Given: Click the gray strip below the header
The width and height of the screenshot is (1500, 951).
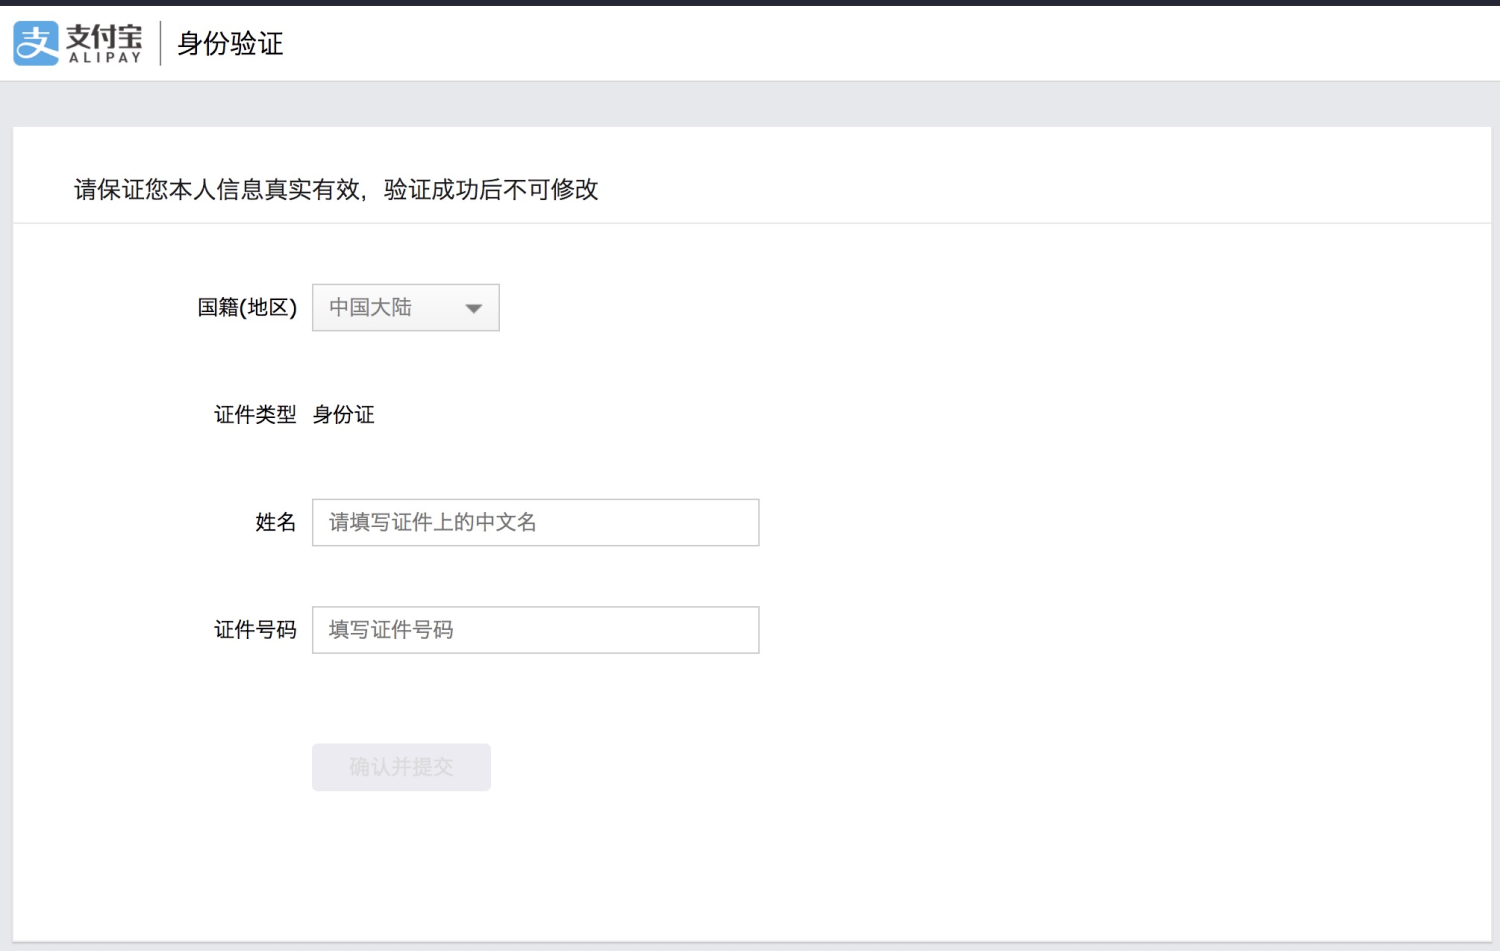Looking at the screenshot, I should click(750, 103).
